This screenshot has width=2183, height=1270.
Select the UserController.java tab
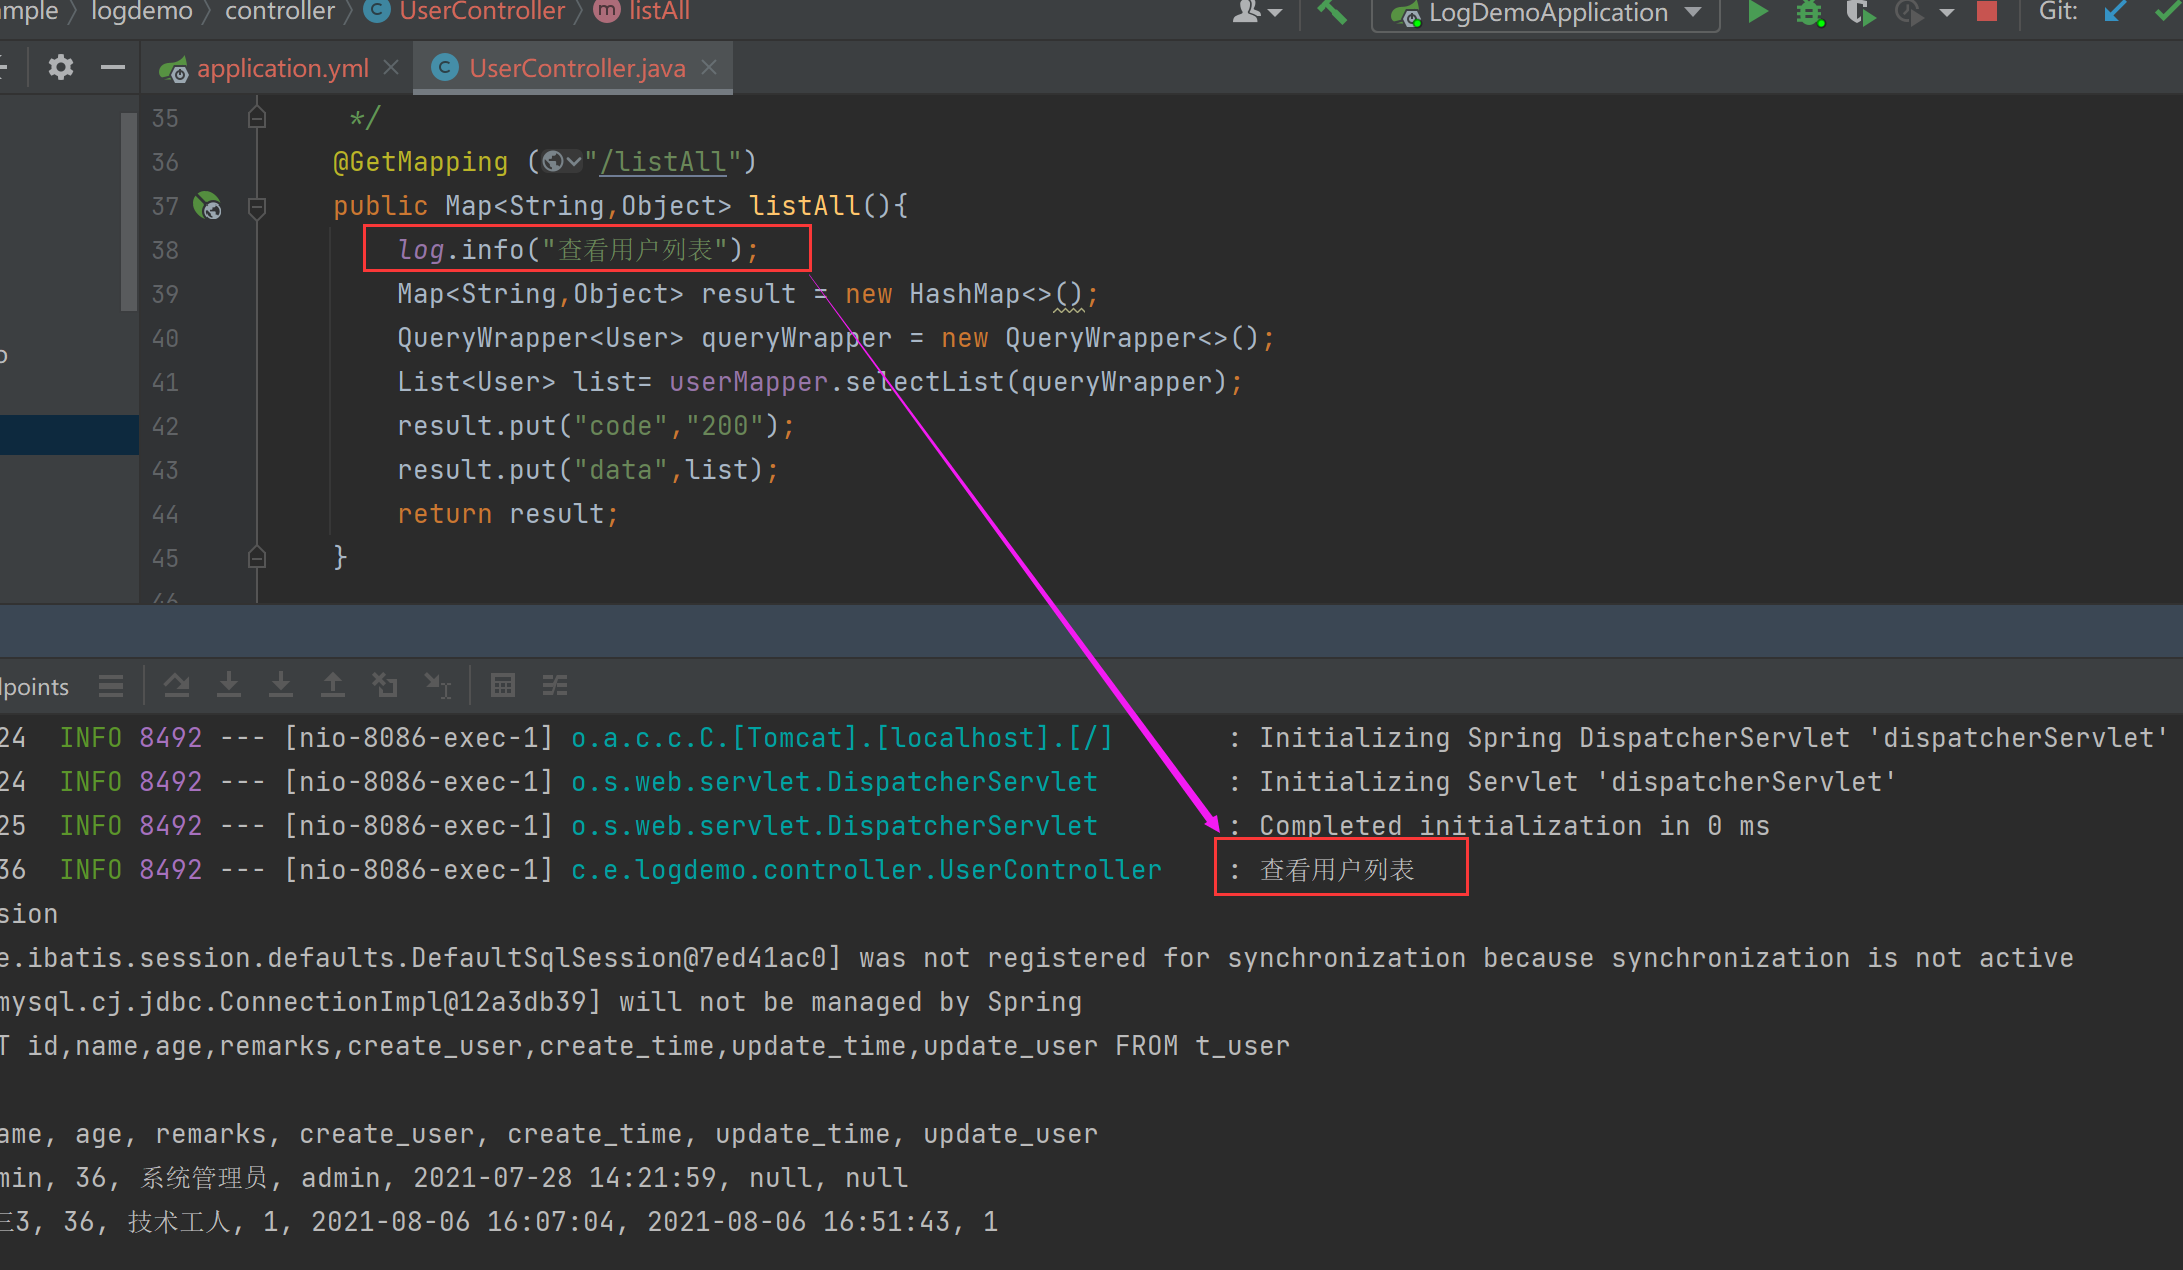pos(577,68)
